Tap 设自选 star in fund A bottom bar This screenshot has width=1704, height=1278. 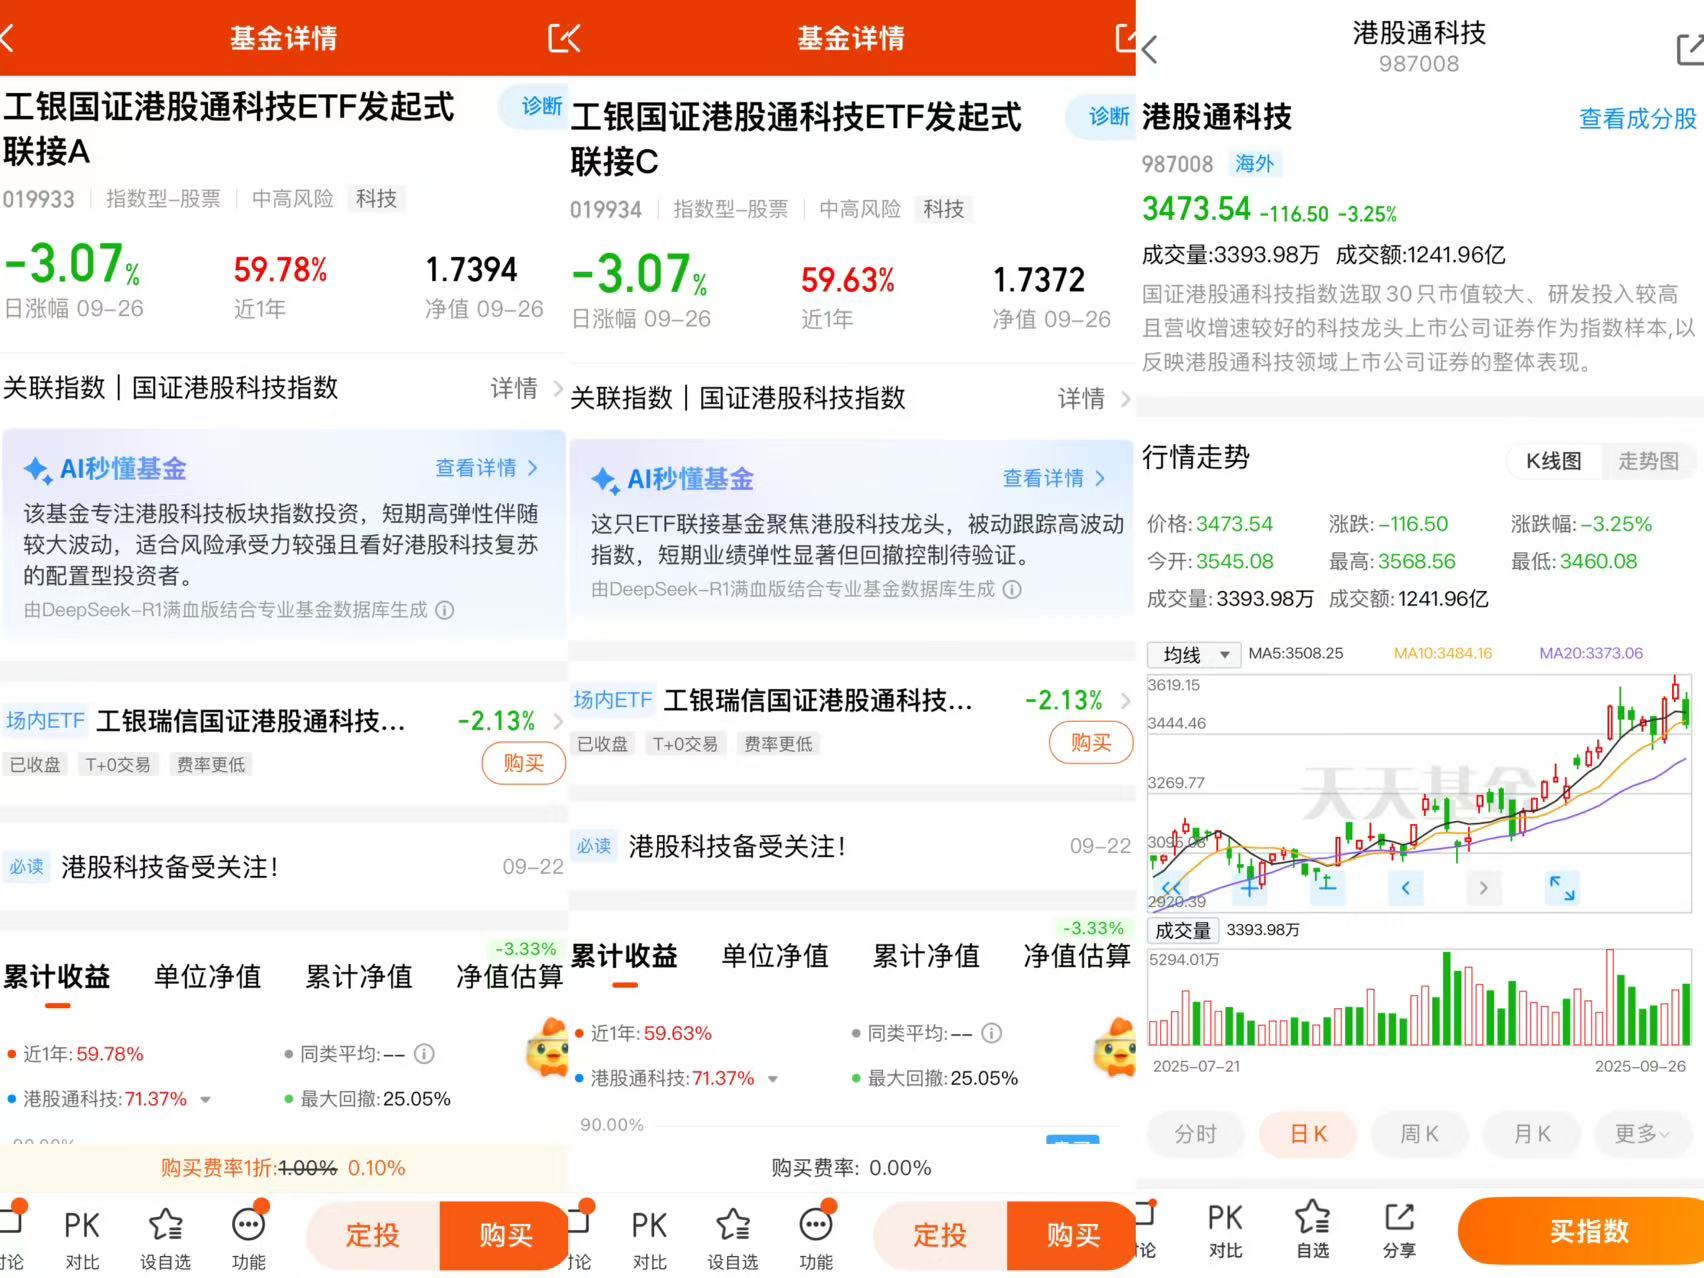click(x=165, y=1238)
